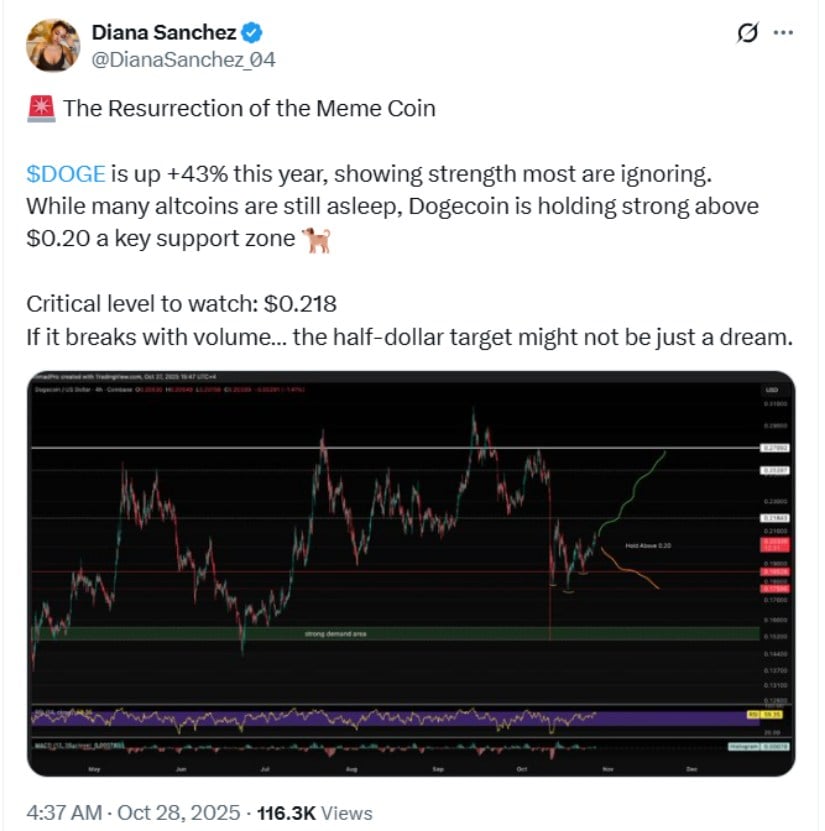Screen dimensions: 825x831
Task: Click the red siren emoji
Action: point(42,109)
